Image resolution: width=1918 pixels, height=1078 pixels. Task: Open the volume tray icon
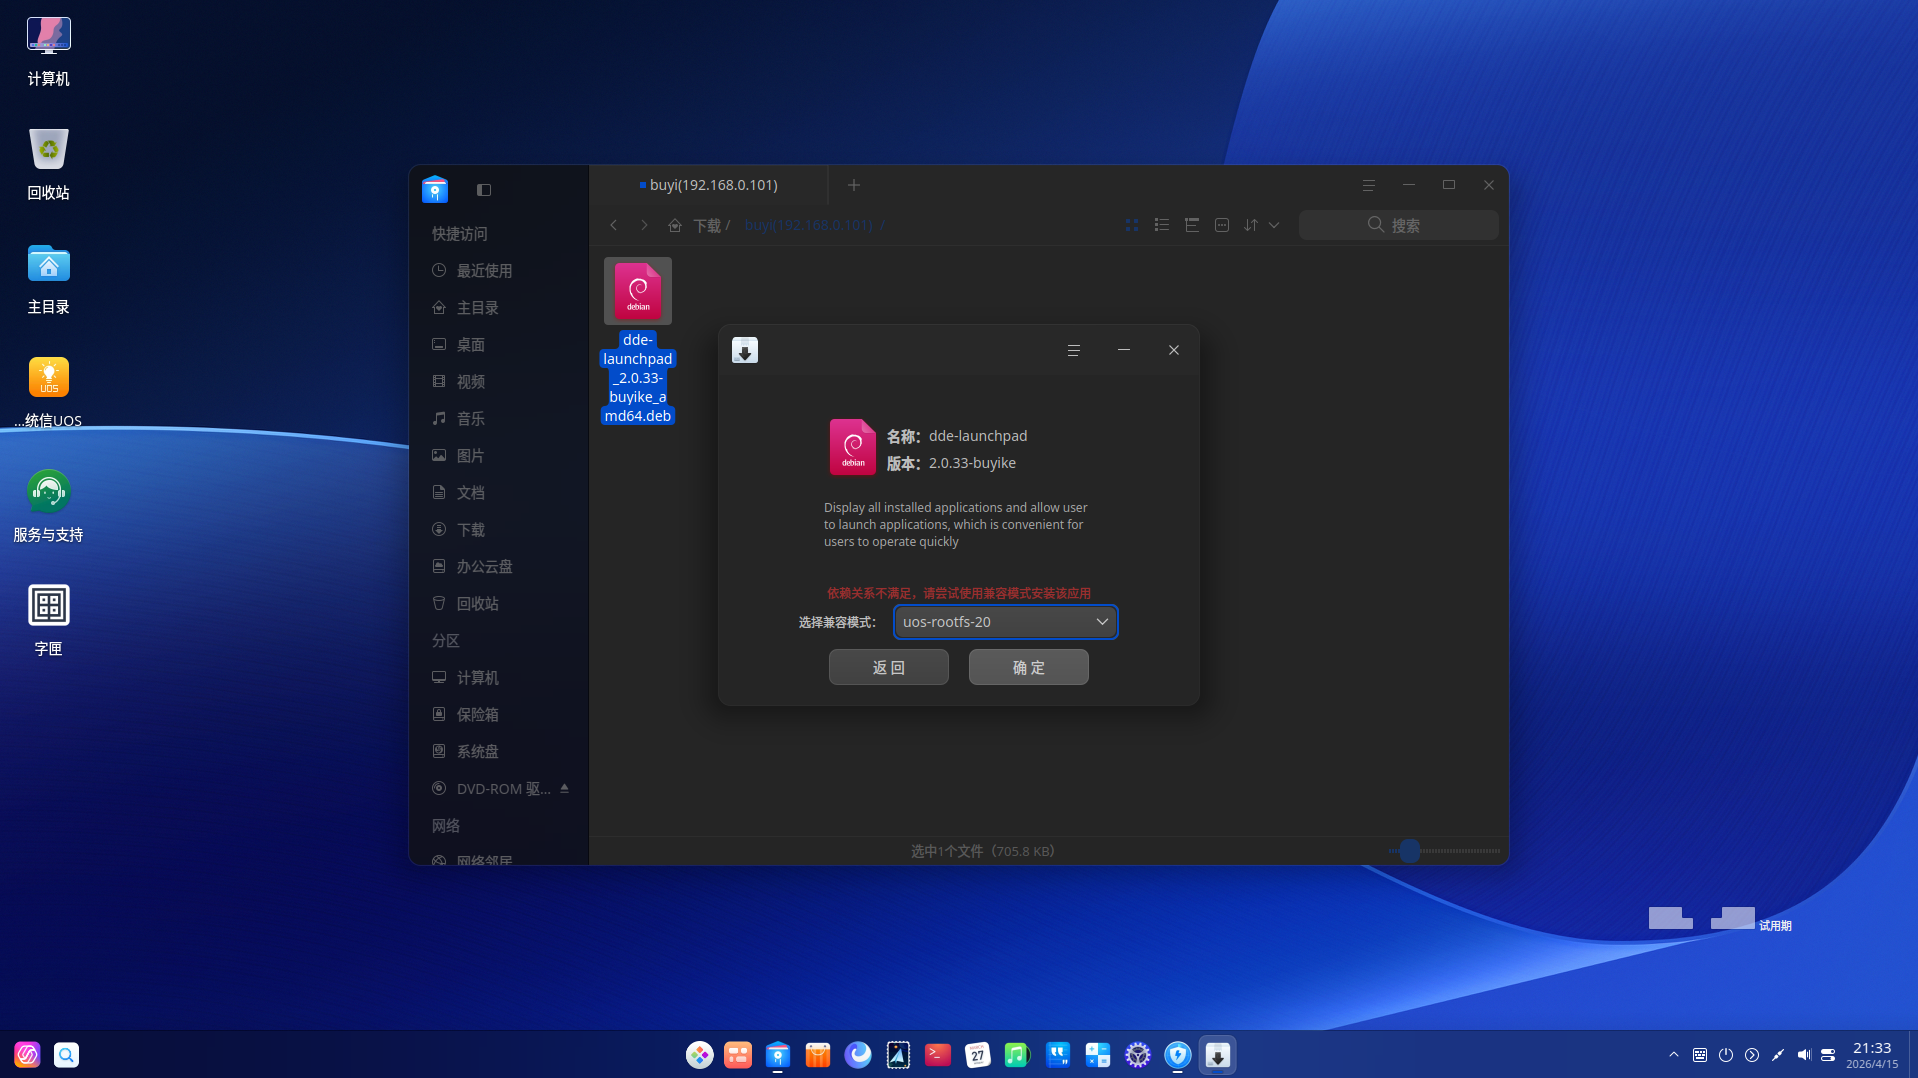1804,1055
